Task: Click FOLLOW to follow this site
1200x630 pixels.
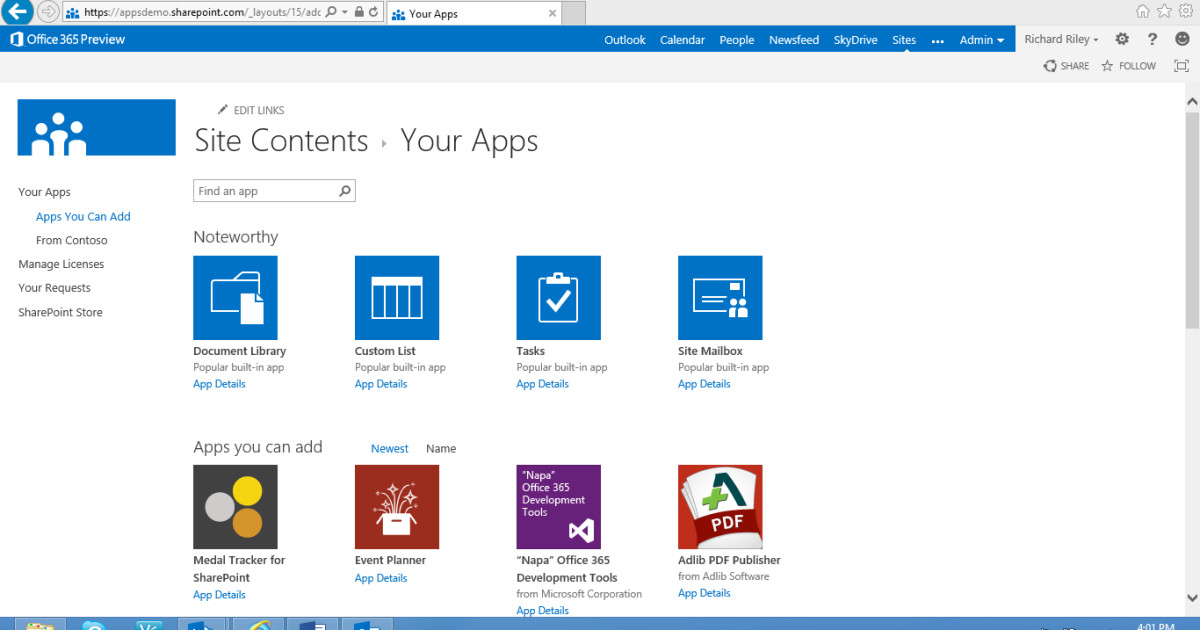Action: click(1128, 65)
